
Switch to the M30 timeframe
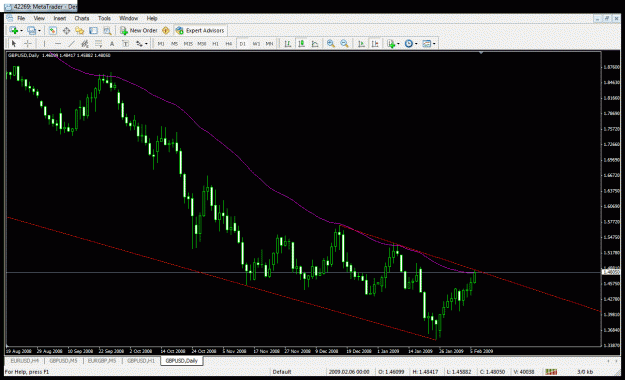[x=202, y=43]
